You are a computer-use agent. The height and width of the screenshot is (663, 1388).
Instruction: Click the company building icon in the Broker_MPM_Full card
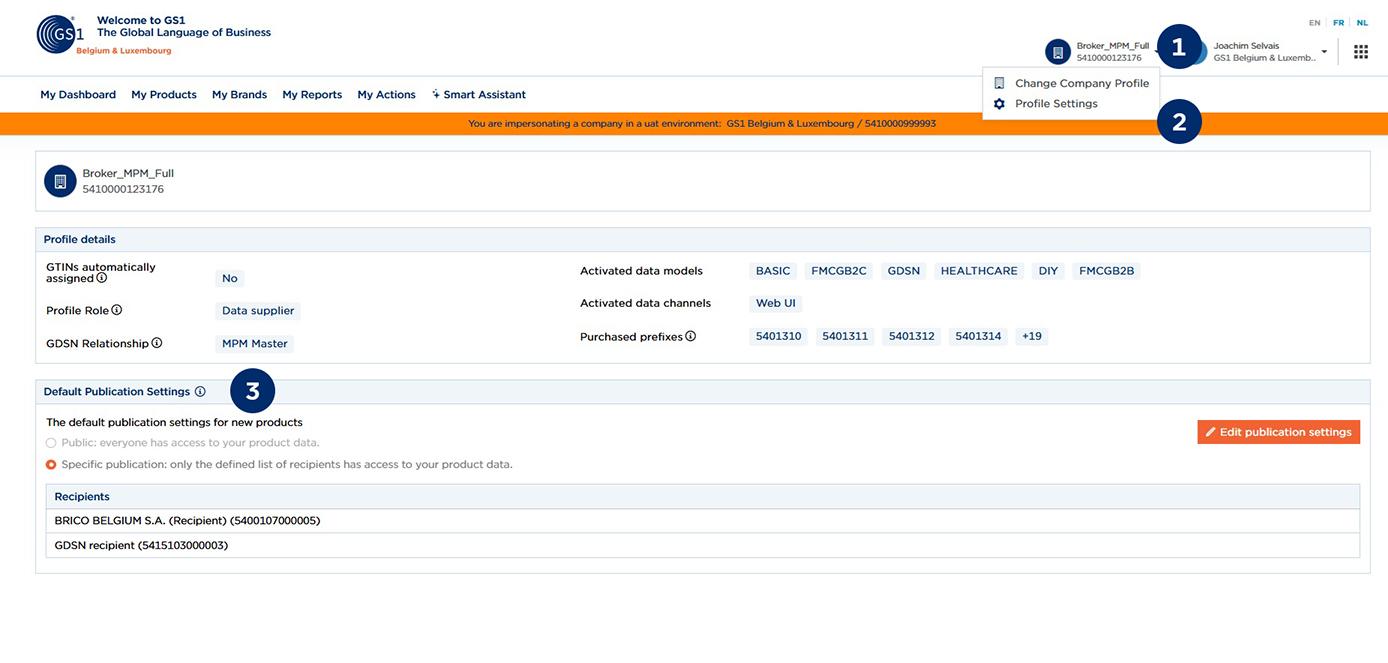(60, 181)
